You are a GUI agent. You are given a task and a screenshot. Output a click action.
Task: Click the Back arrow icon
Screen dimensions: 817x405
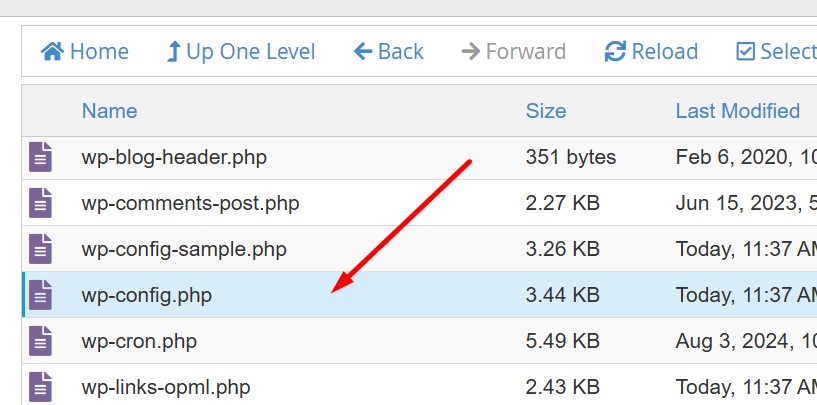(x=363, y=51)
